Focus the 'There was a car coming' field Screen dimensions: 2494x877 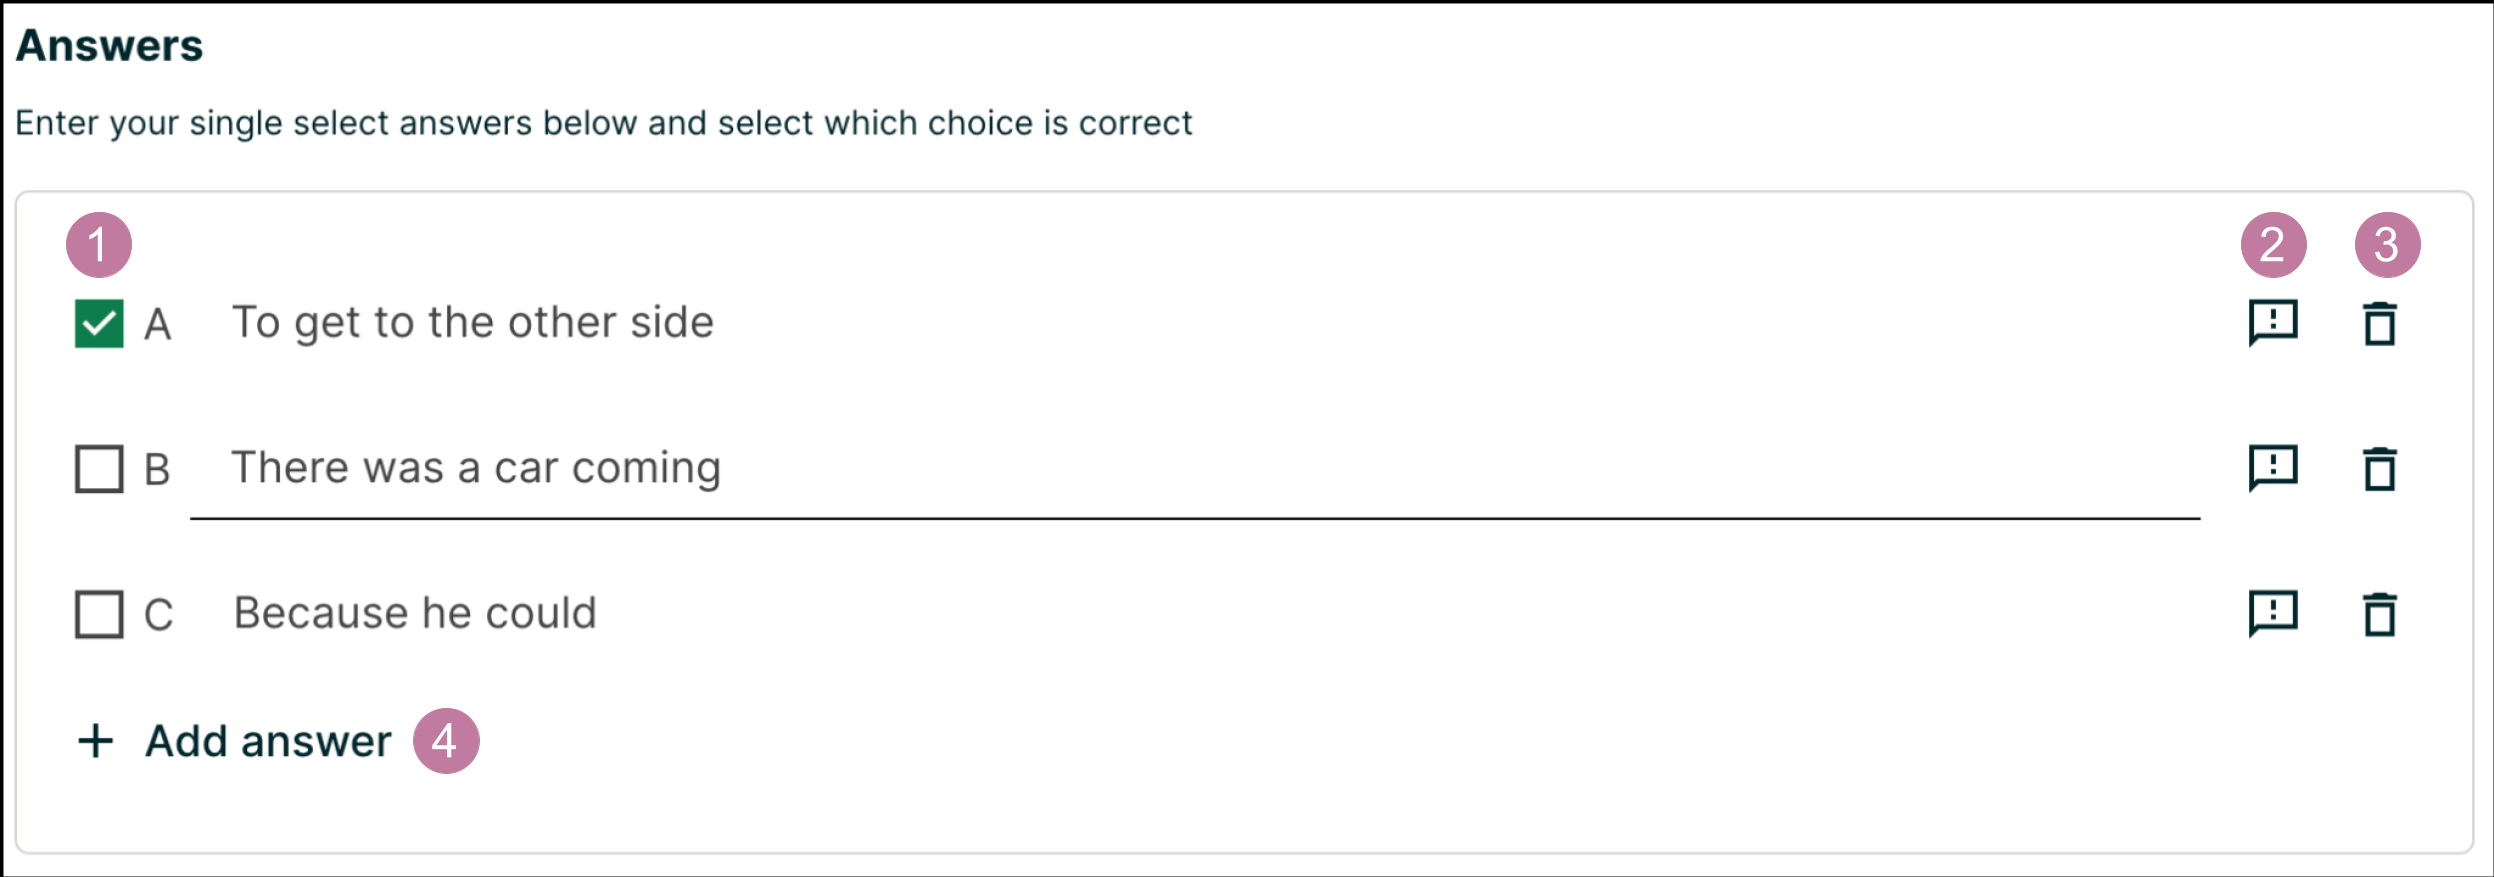coord(476,468)
